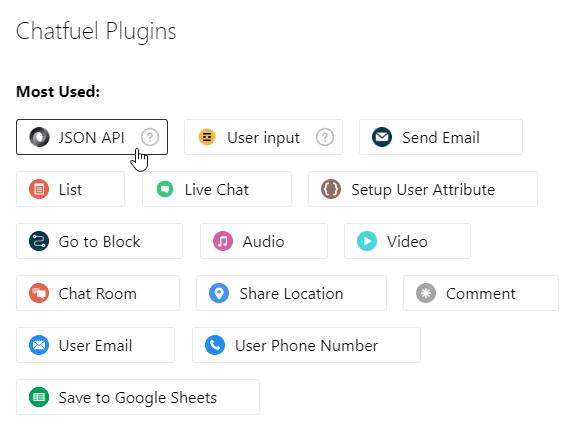571x429 pixels.
Task: Select the yellow User input icon
Action: pos(207,137)
